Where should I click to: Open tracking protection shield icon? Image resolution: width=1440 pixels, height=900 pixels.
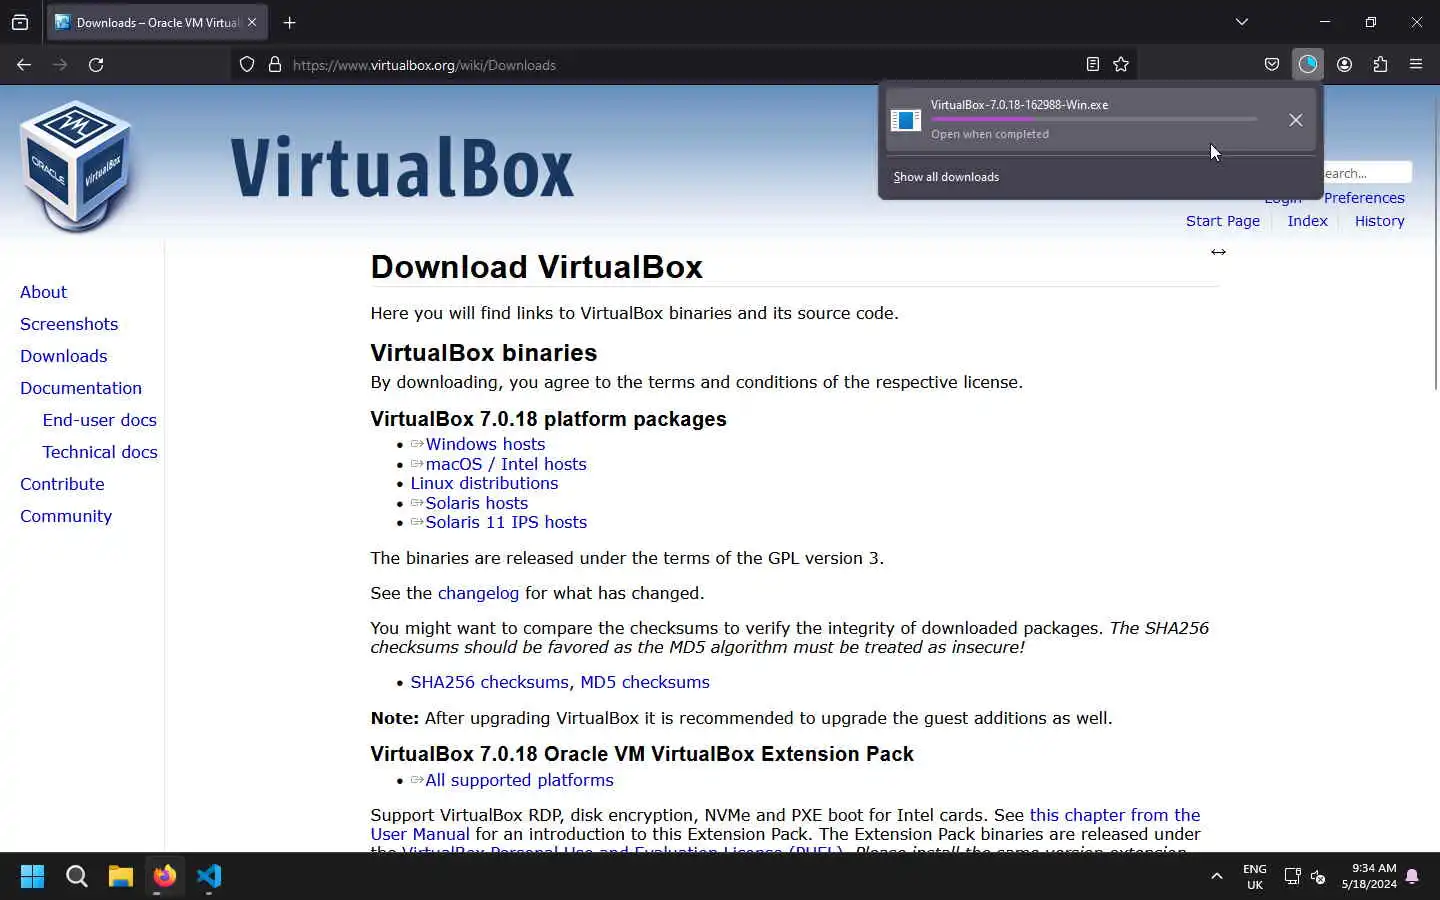[x=247, y=65]
